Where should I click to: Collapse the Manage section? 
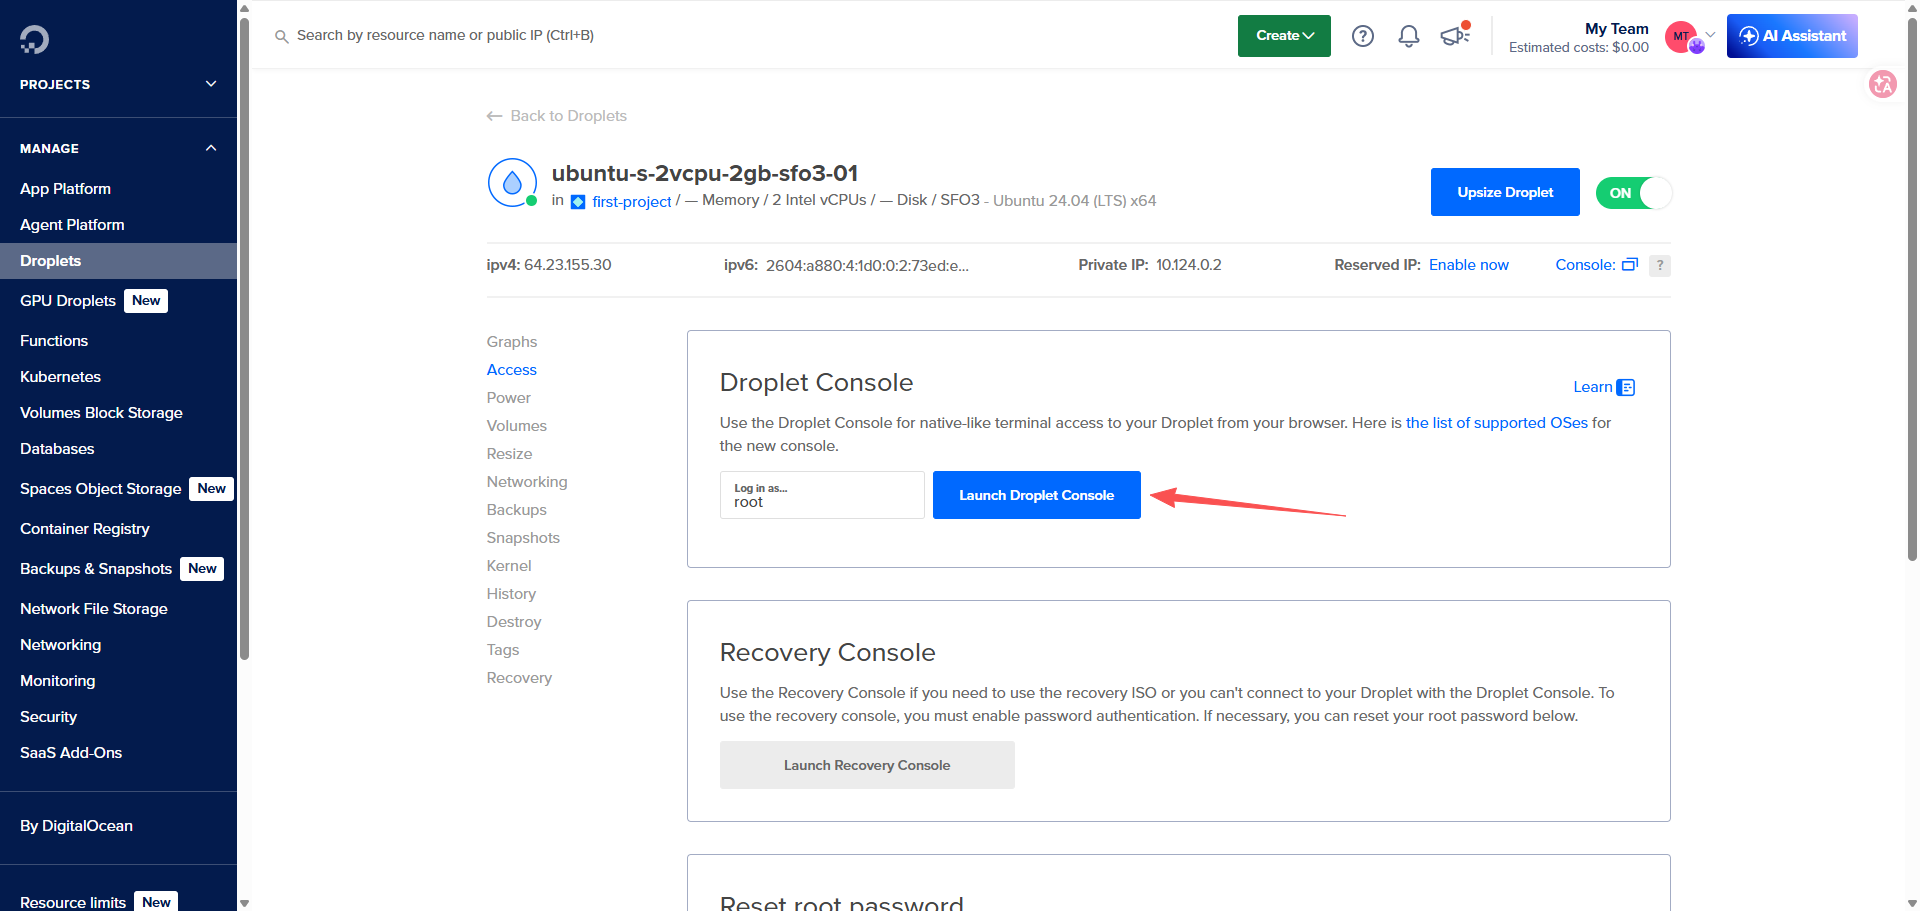211,148
